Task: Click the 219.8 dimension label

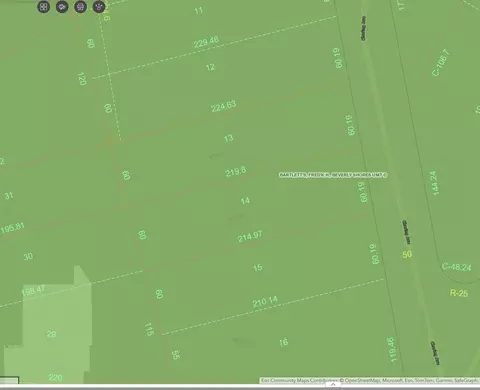Action: (236, 172)
